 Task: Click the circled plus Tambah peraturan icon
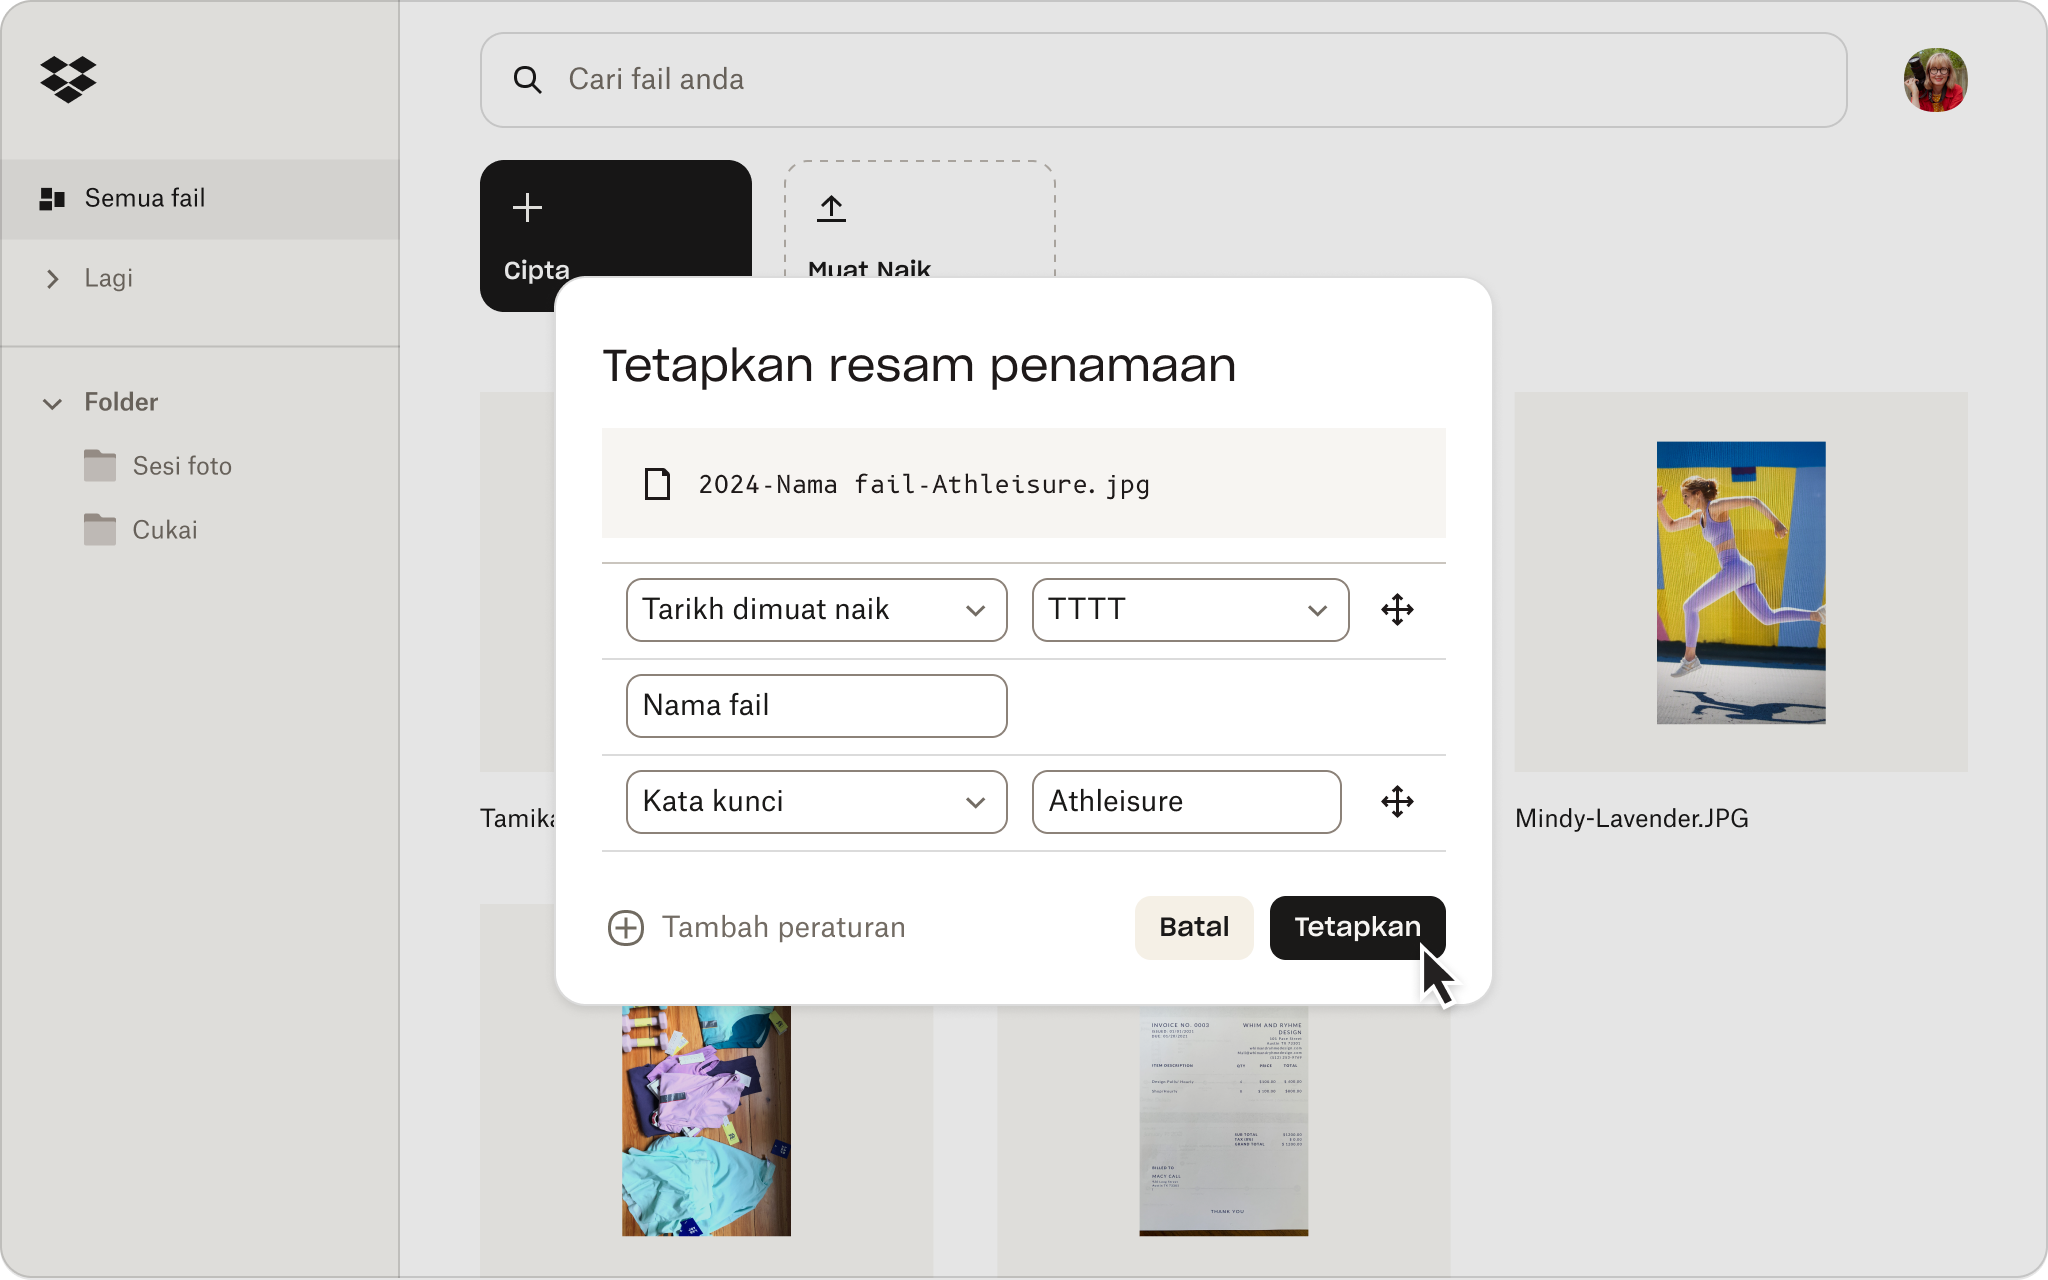tap(626, 928)
